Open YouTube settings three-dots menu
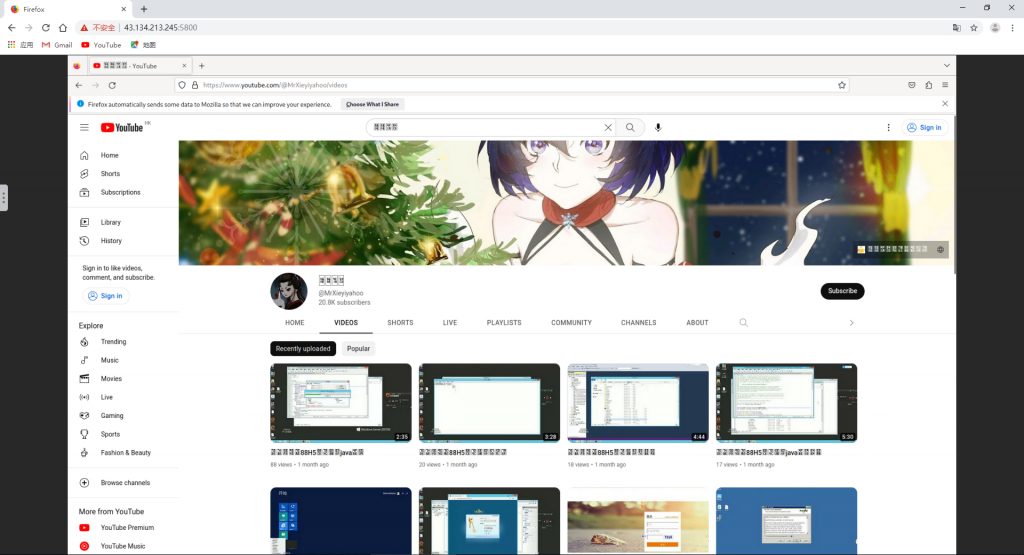Screen dimensions: 1024x555 pyautogui.click(x=888, y=128)
